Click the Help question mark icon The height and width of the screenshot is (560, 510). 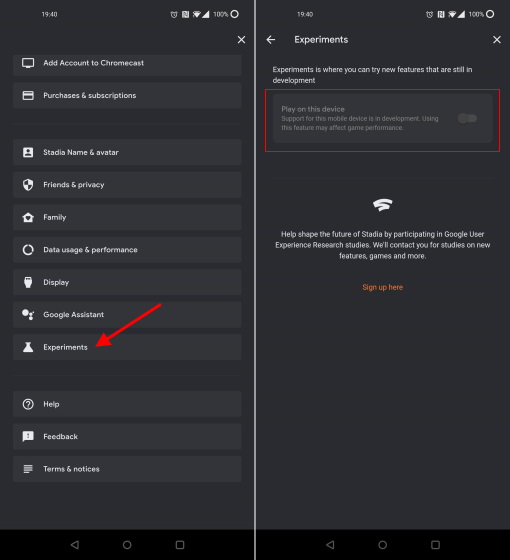coord(28,404)
